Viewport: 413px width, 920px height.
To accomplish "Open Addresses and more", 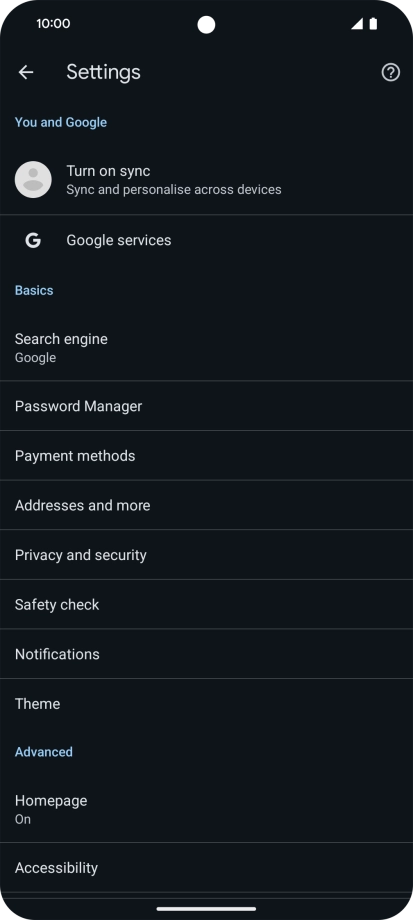I will tap(206, 505).
